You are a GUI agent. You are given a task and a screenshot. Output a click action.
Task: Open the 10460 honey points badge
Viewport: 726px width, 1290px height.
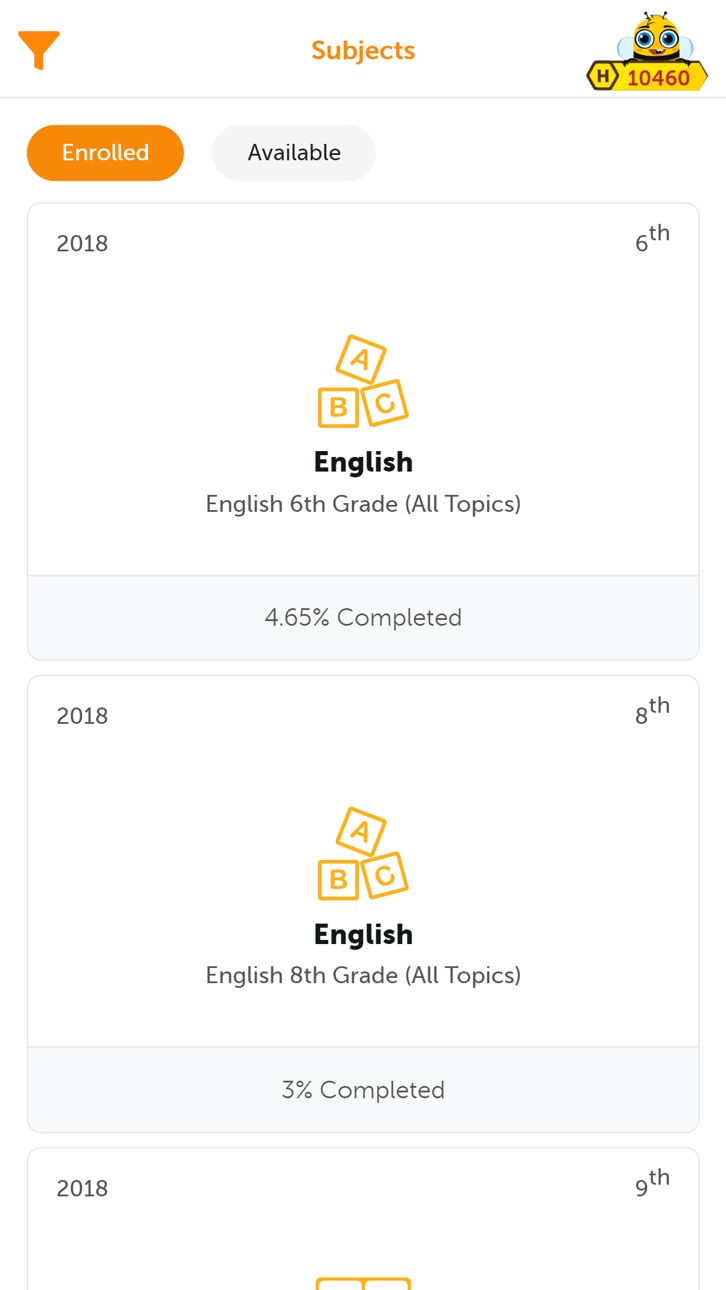pos(647,77)
